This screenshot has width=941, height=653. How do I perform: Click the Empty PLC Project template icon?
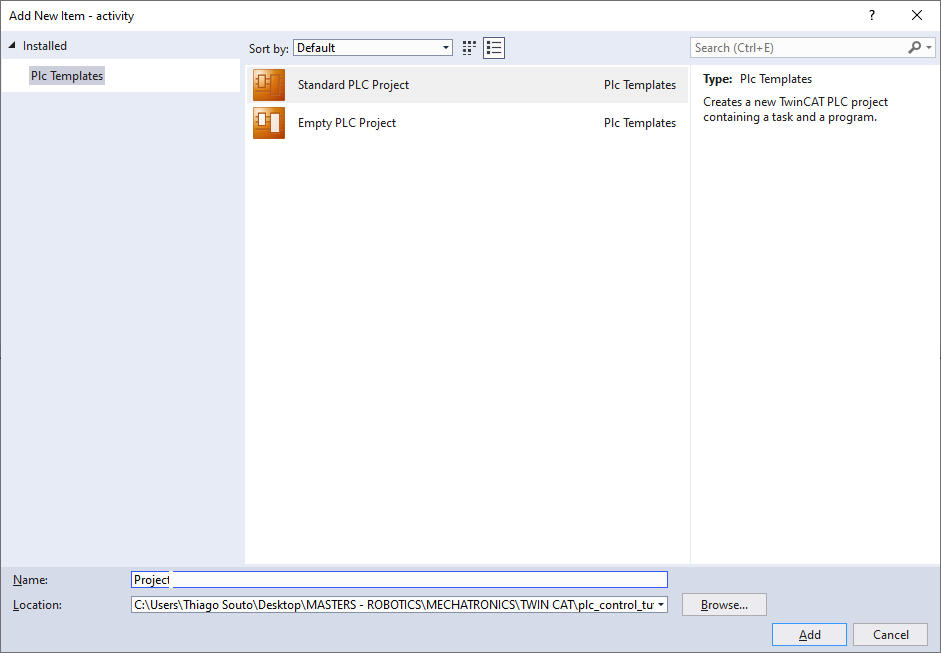(269, 123)
